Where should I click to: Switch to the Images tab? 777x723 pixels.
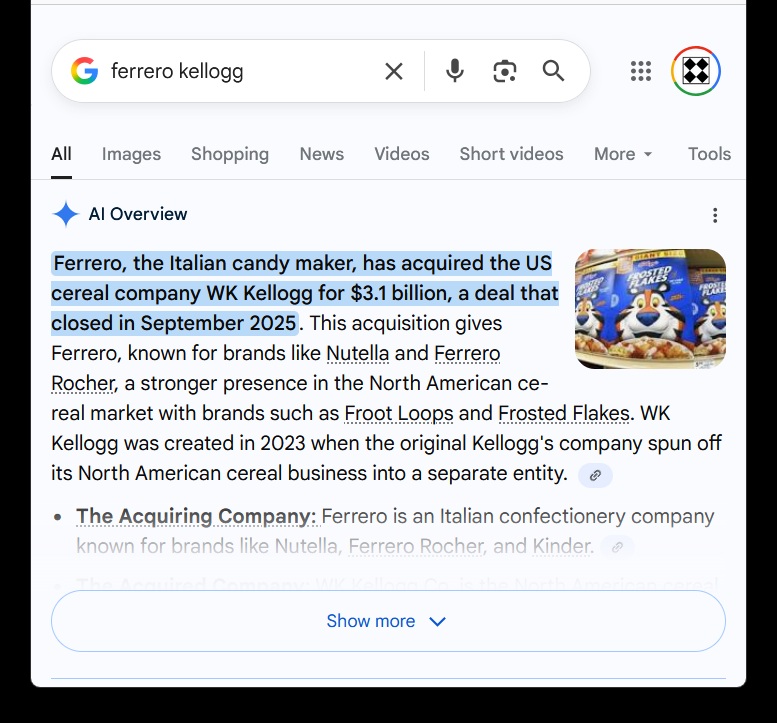[x=131, y=154]
